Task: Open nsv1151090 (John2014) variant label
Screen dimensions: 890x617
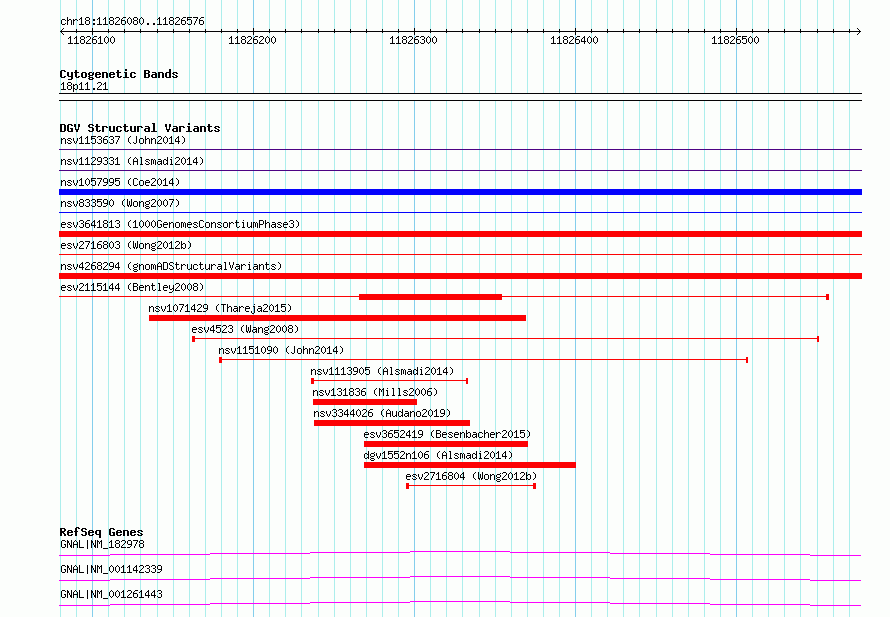Action: tap(282, 350)
